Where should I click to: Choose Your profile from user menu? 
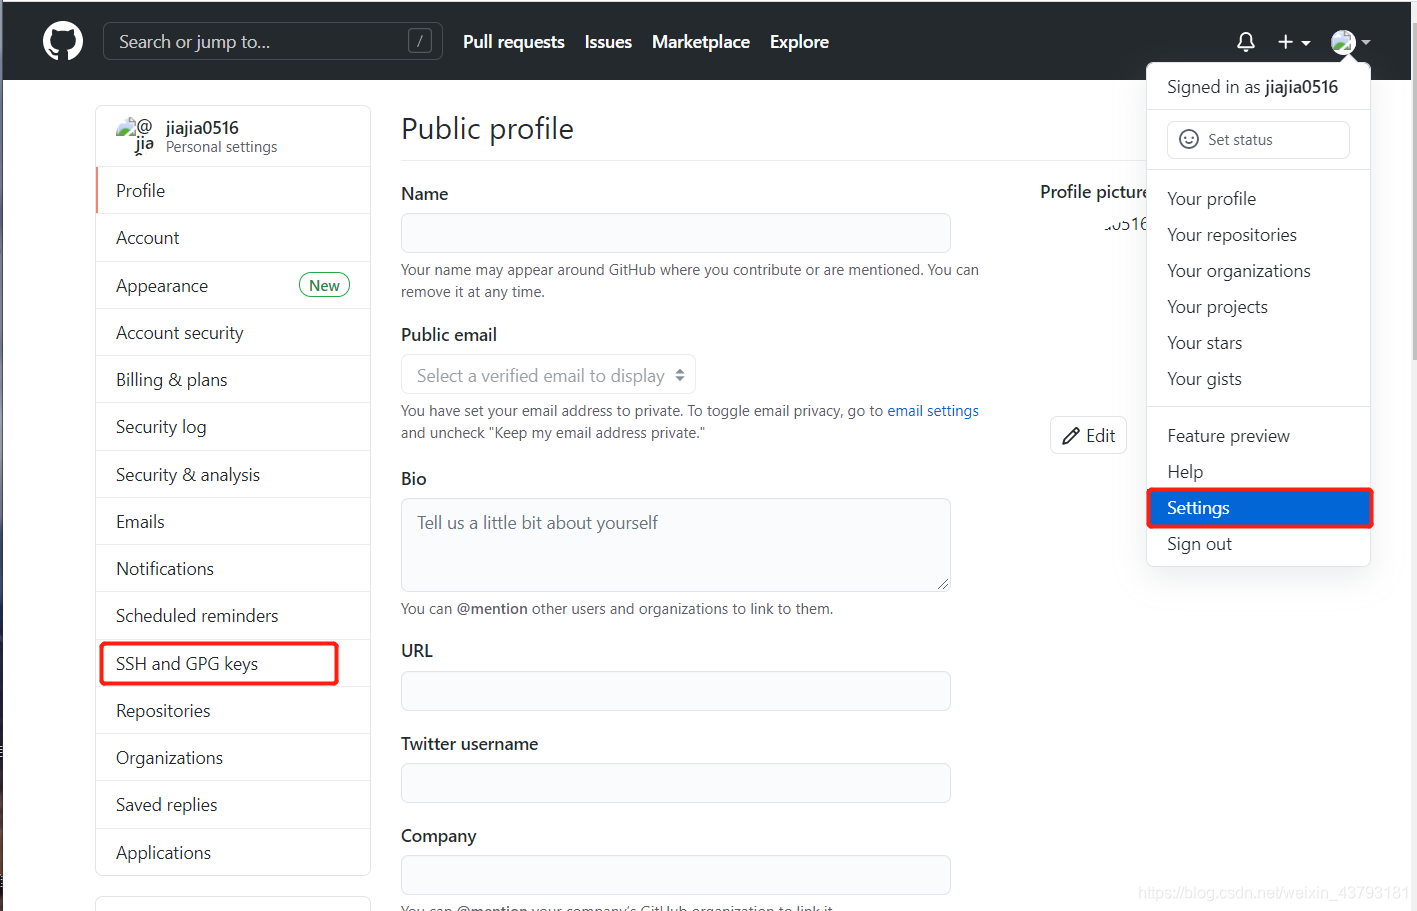click(x=1258, y=199)
